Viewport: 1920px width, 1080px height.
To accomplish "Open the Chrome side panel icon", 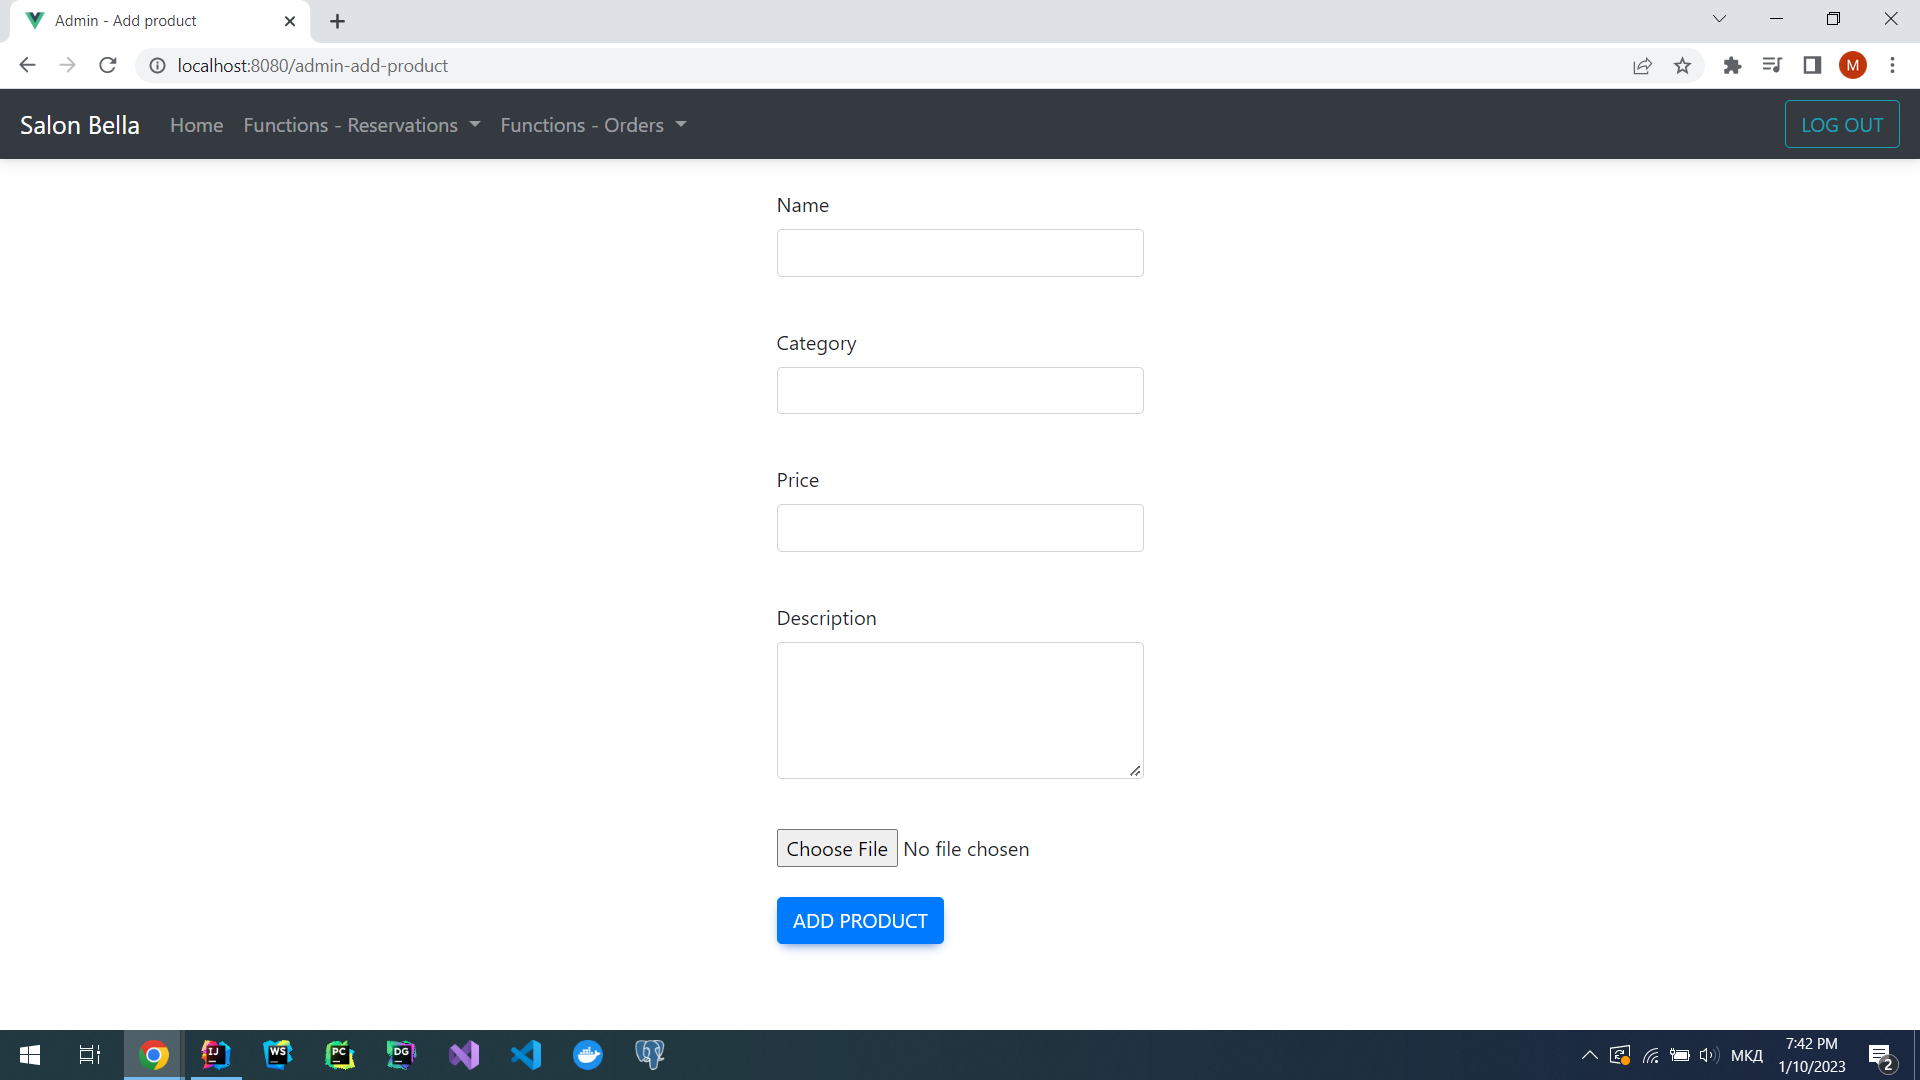I will [1812, 66].
